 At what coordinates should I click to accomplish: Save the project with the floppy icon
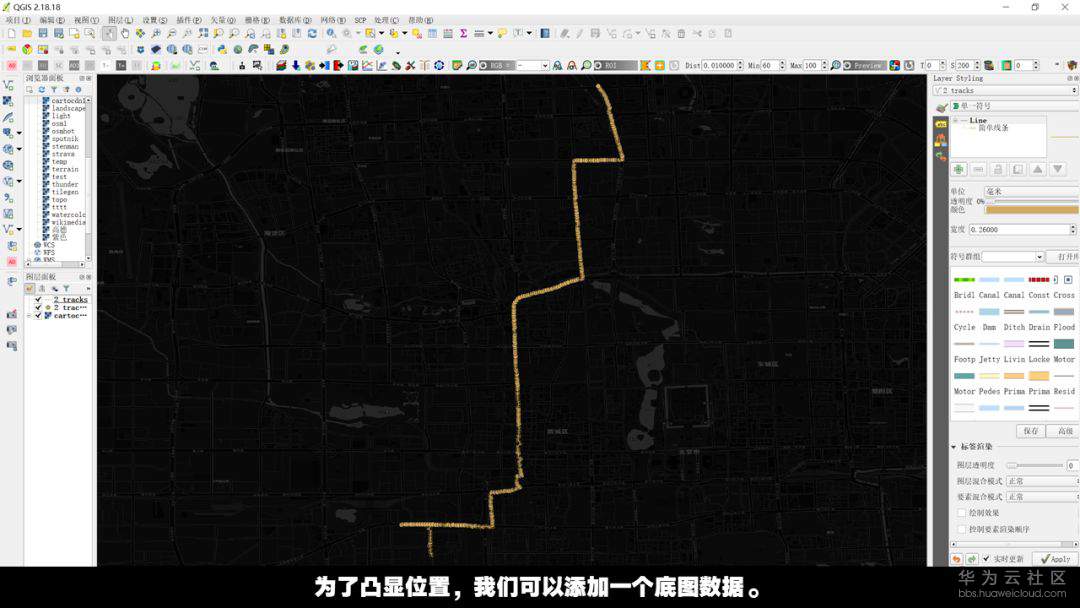coord(43,33)
